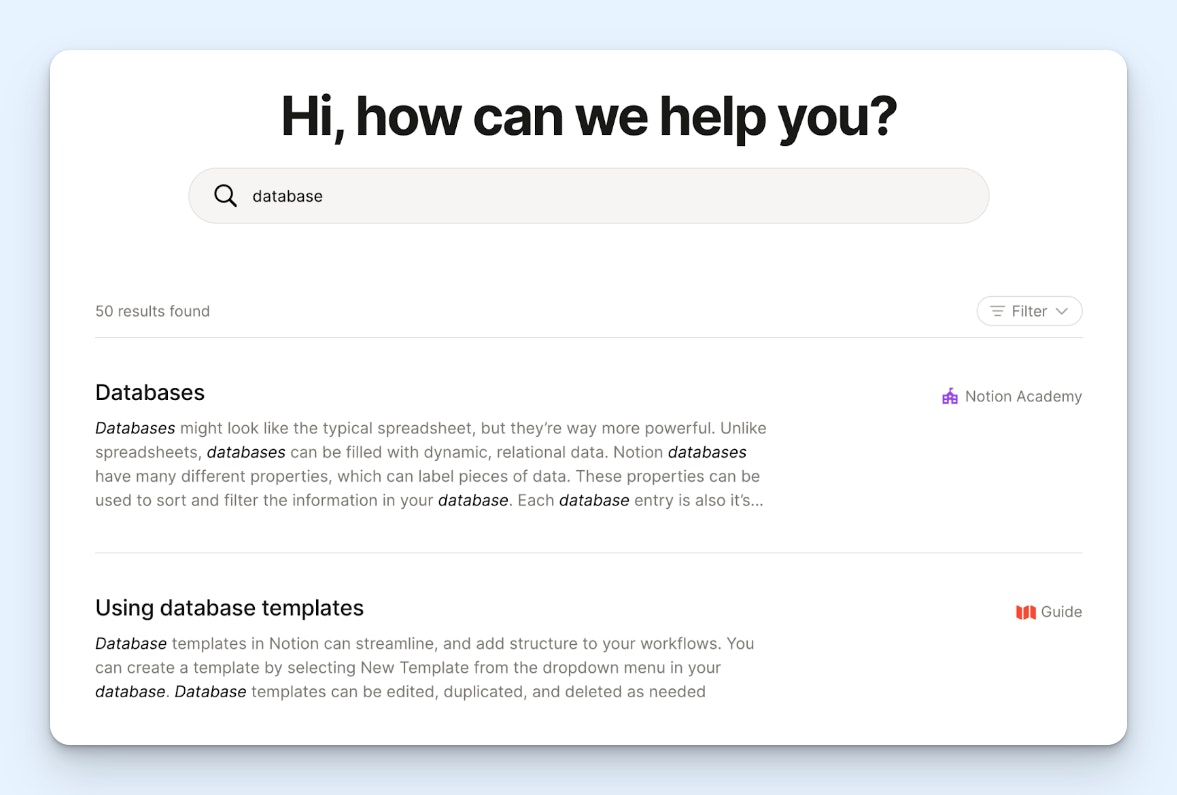Image resolution: width=1177 pixels, height=795 pixels.
Task: Click the magnifying glass search icon
Action: click(225, 195)
